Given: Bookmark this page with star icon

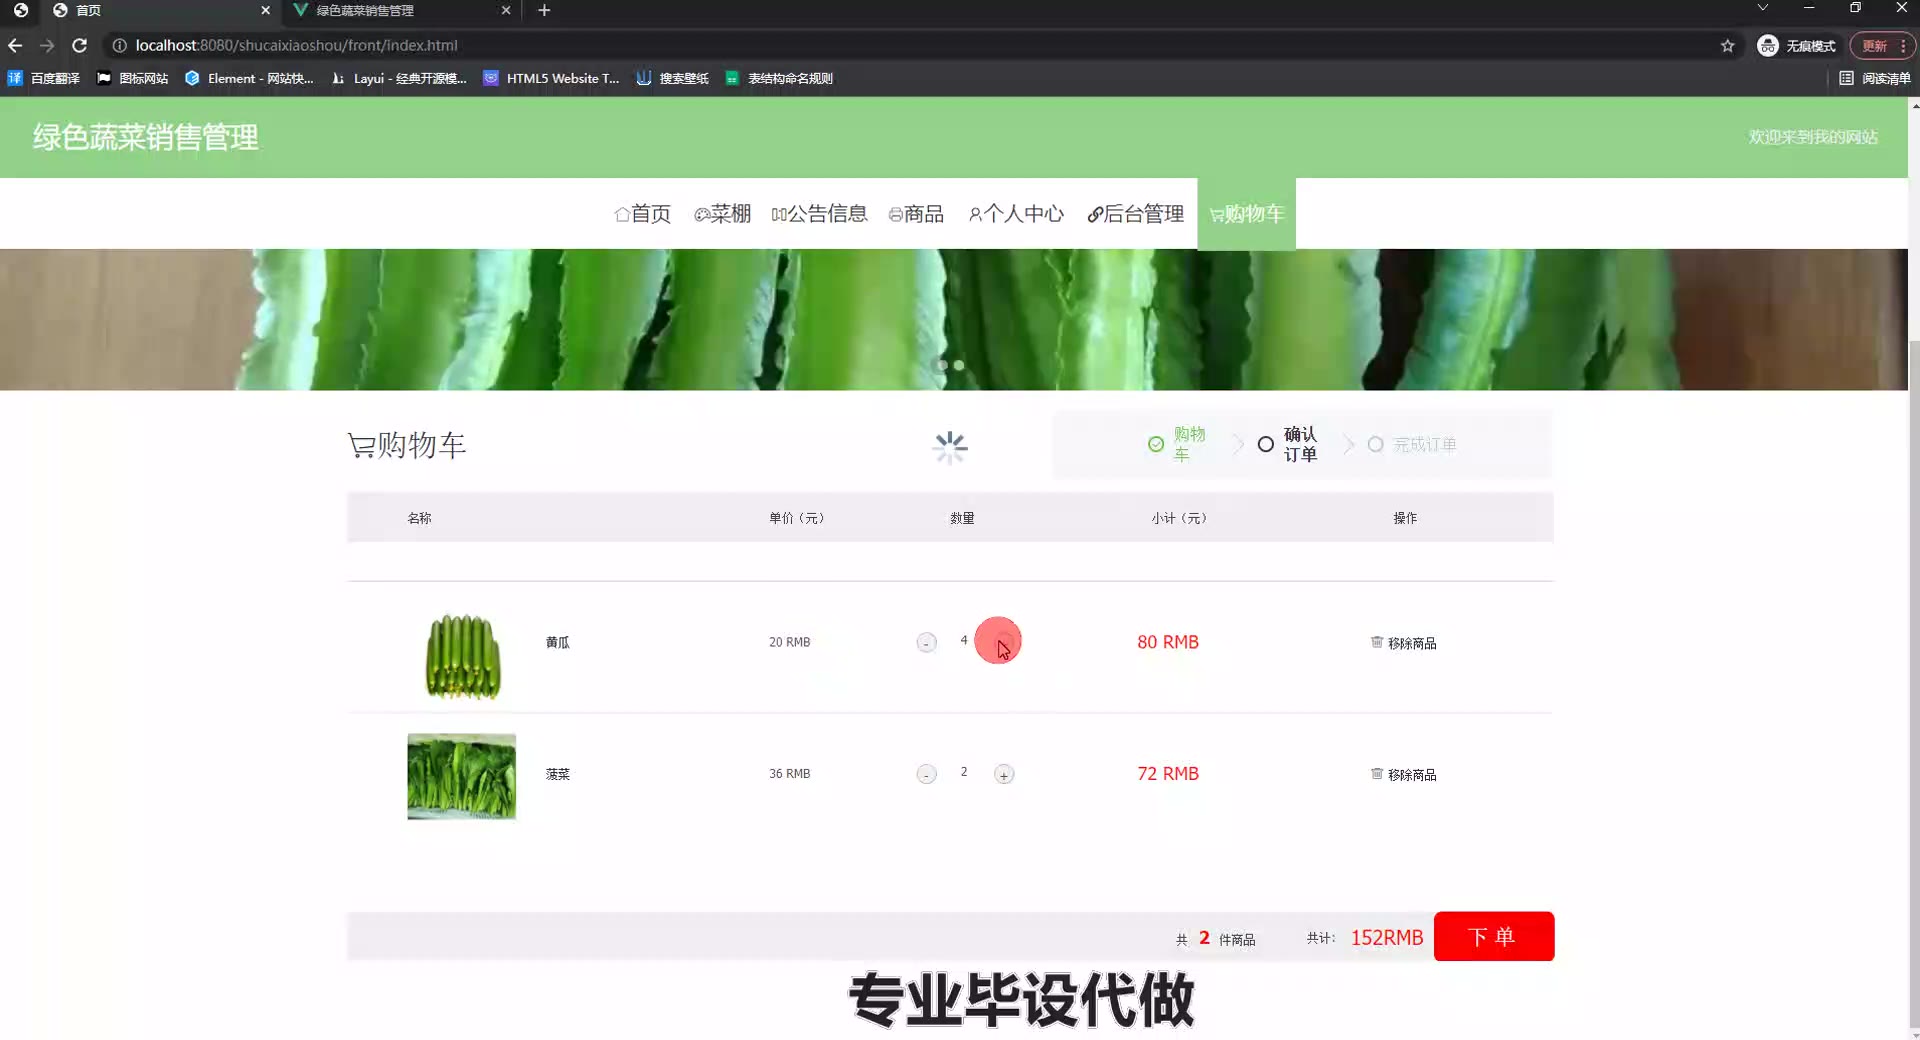Looking at the screenshot, I should point(1727,46).
